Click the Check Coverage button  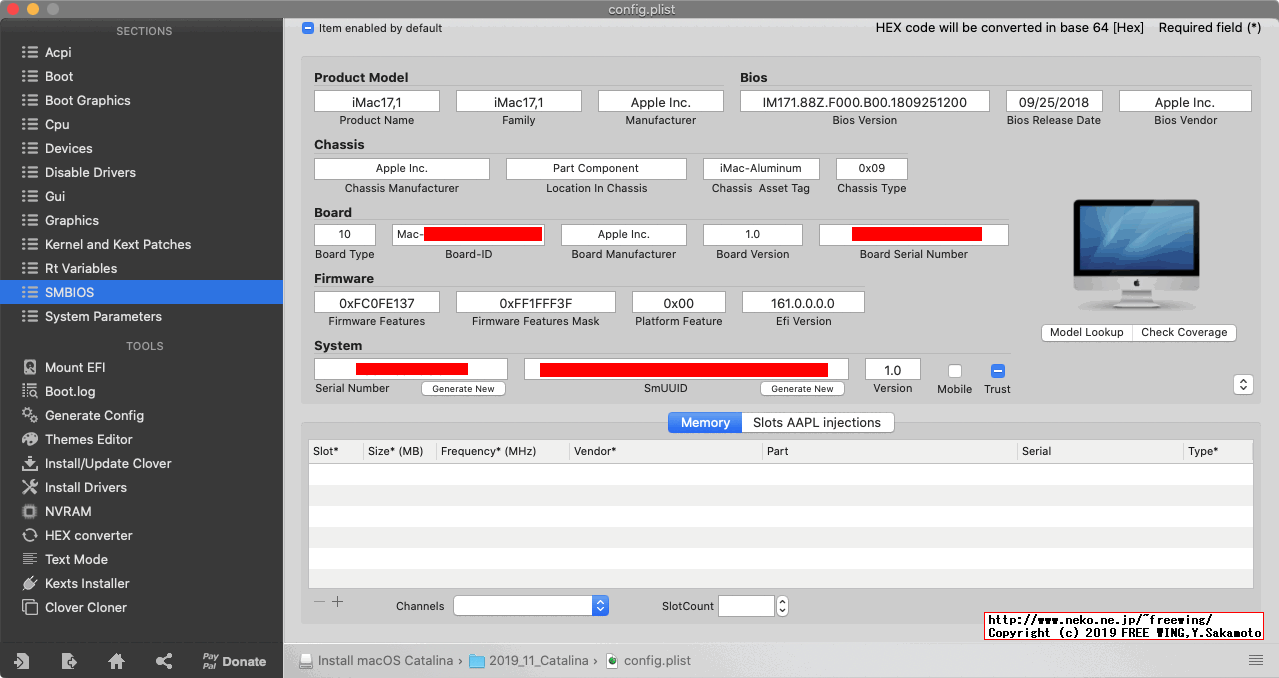1185,332
